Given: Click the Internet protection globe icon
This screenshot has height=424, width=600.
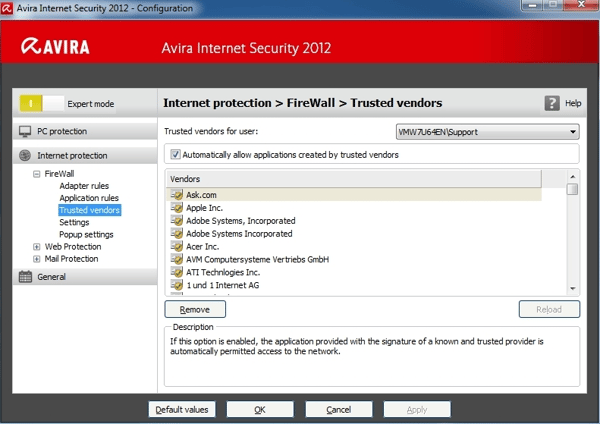Looking at the screenshot, I should tap(25, 155).
